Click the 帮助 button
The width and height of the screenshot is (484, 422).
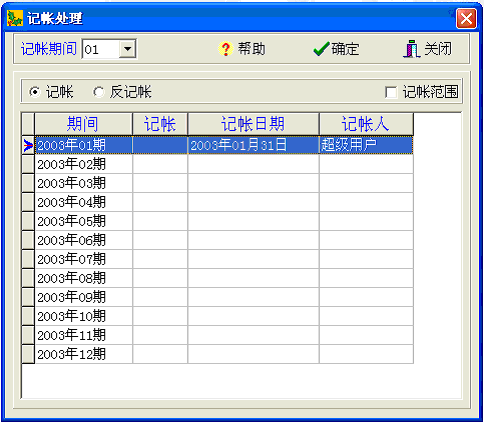[242, 49]
